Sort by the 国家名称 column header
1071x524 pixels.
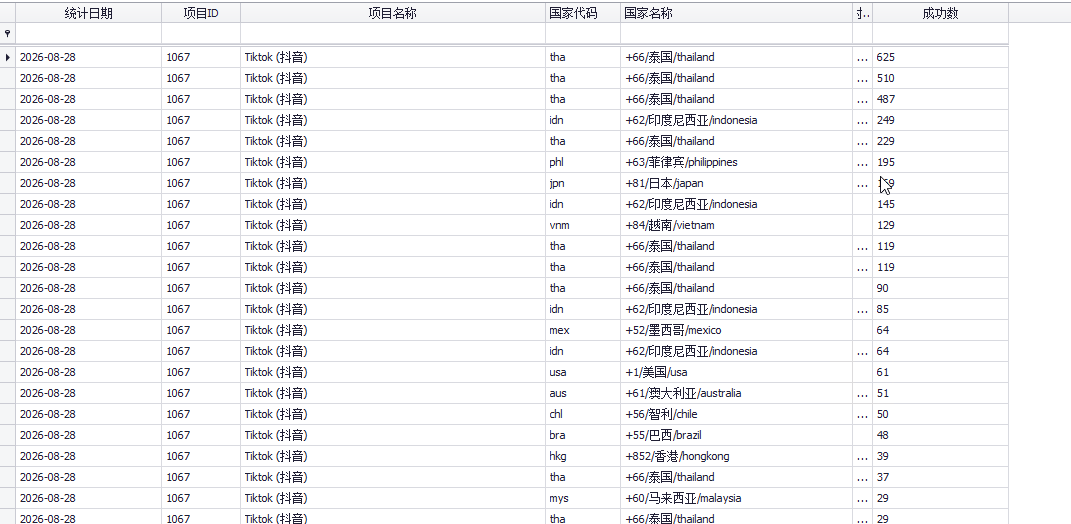point(736,13)
